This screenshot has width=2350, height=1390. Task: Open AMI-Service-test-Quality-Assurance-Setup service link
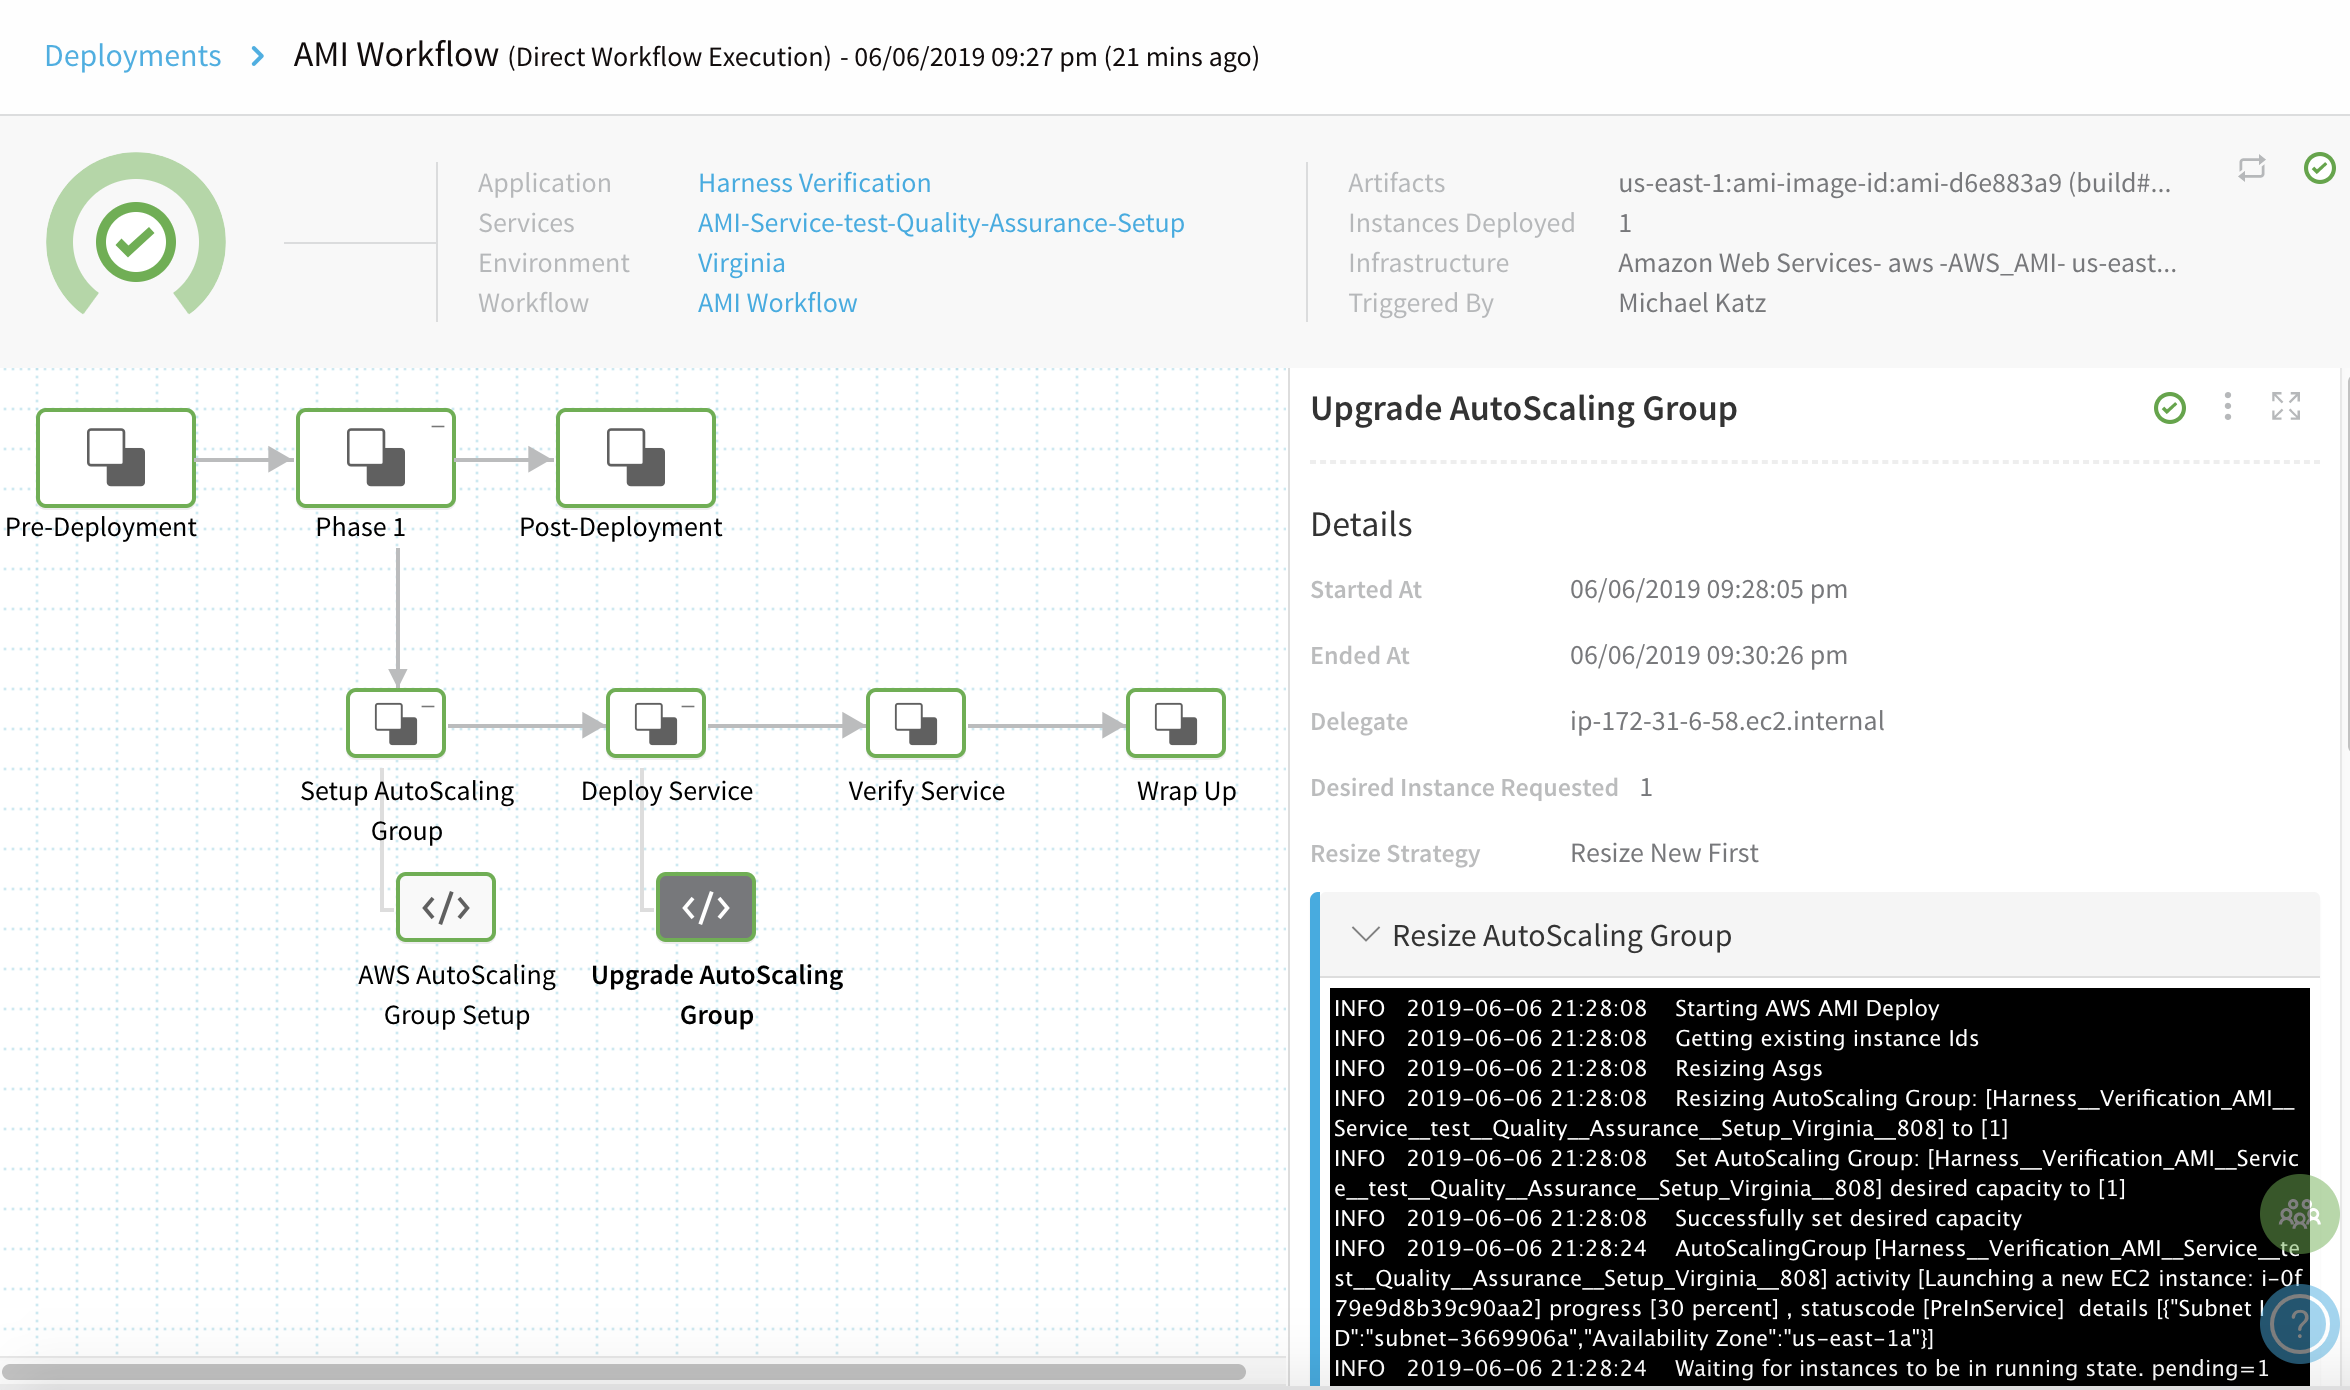pyautogui.click(x=941, y=222)
